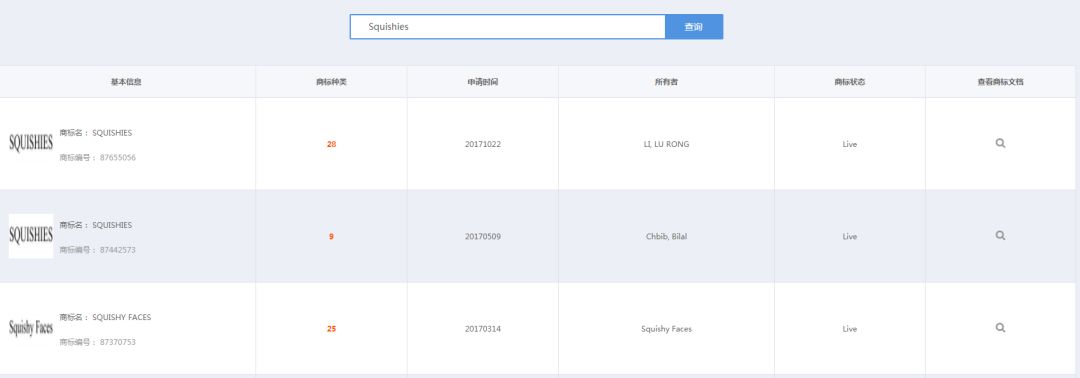1080x378 pixels.
Task: Open trademark document for SQUISHIES 87655056
Action: tap(1000, 143)
